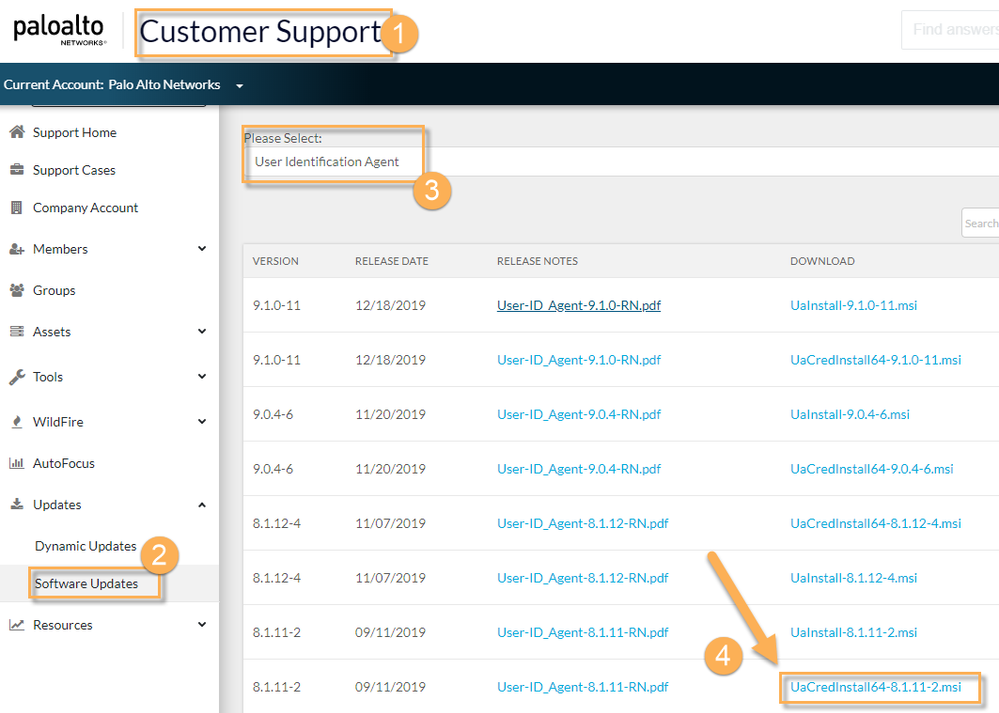Open release notes in UaCredInstall64-9.0.4-6.msi row
999x713 pixels.
coord(579,469)
